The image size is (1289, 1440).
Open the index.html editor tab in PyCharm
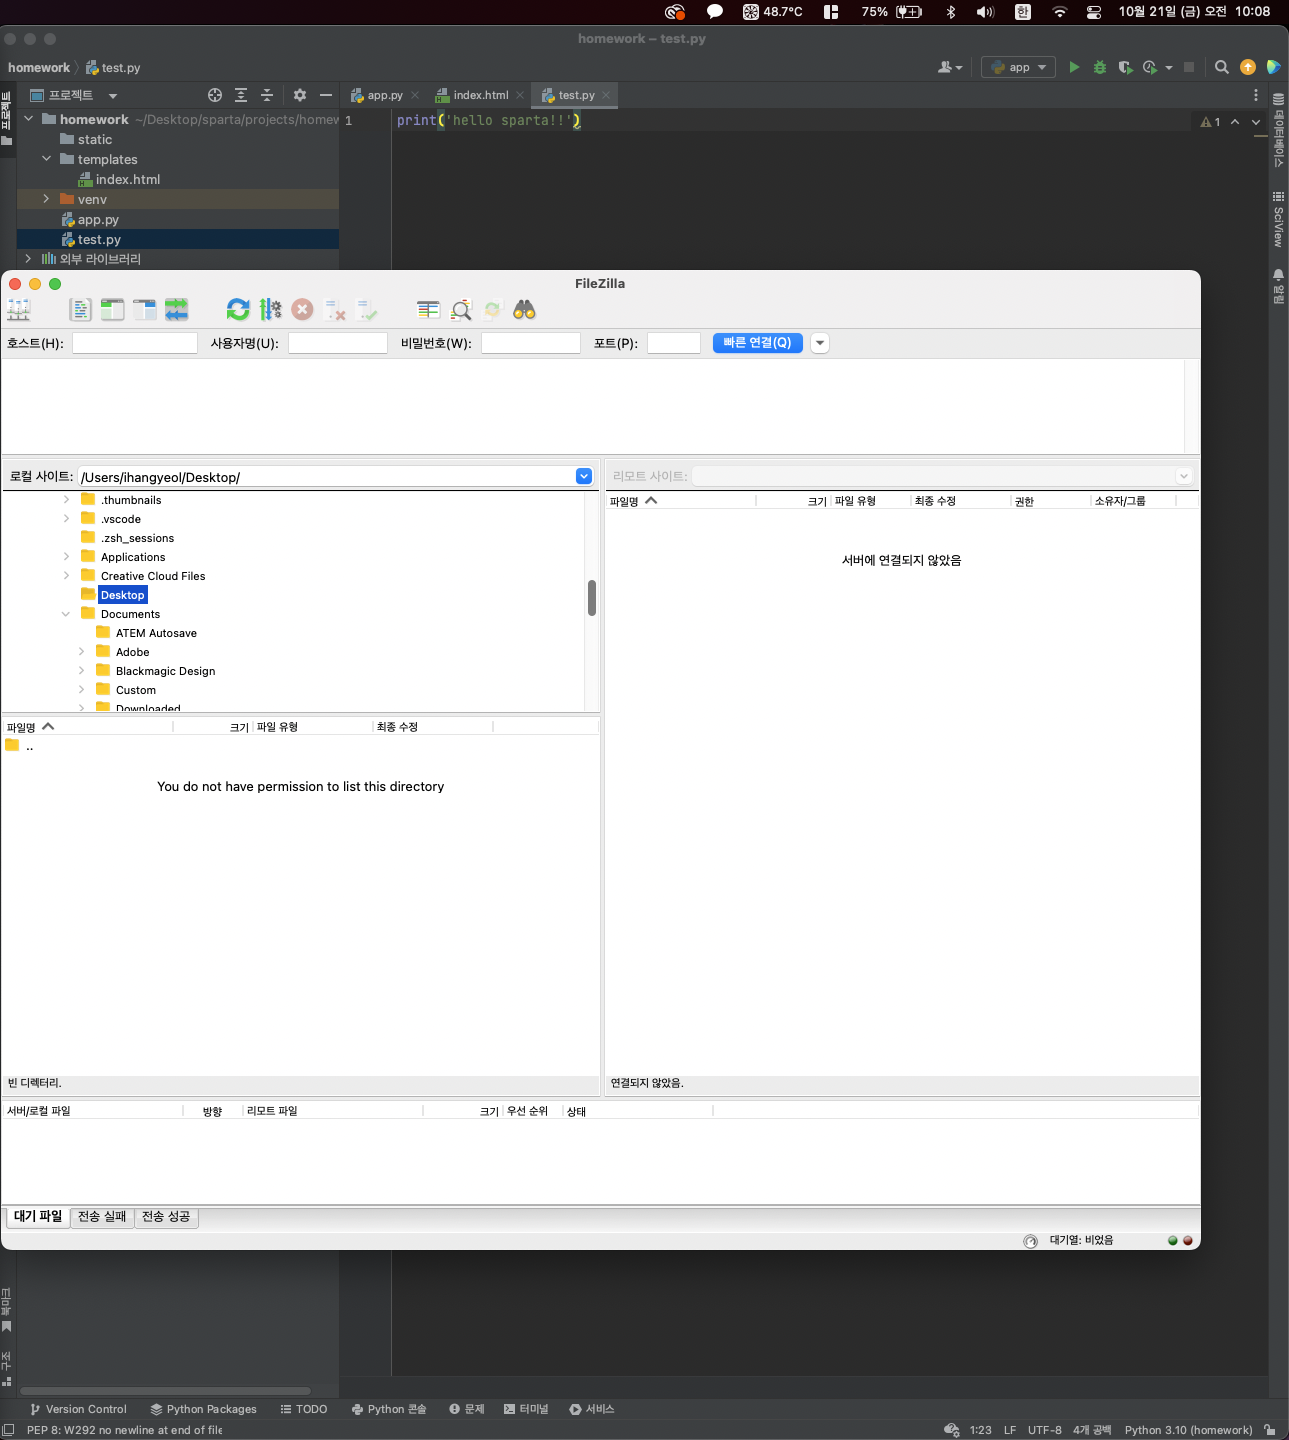[x=480, y=95]
